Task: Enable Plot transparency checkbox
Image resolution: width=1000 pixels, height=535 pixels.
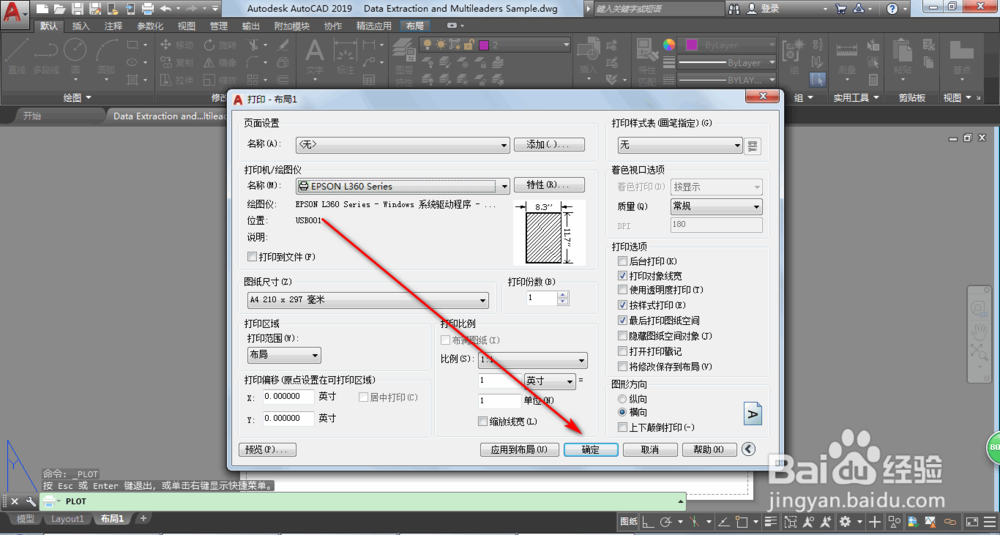Action: point(623,290)
